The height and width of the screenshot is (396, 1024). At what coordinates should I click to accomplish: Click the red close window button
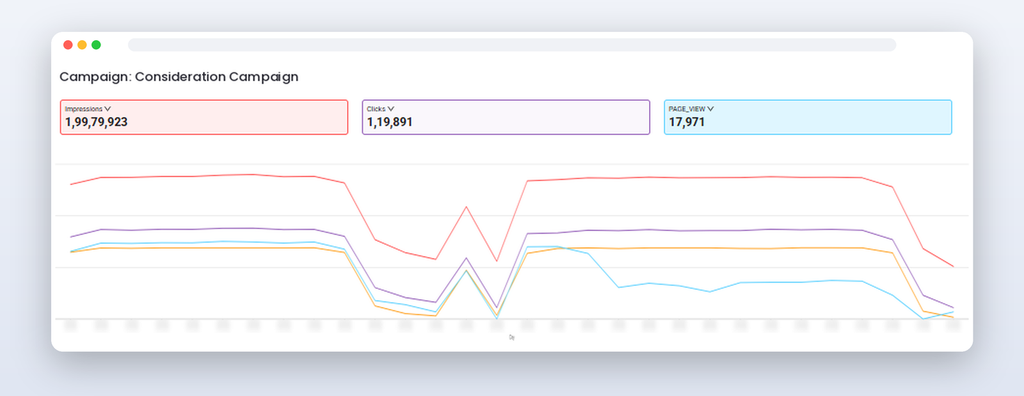coord(68,45)
